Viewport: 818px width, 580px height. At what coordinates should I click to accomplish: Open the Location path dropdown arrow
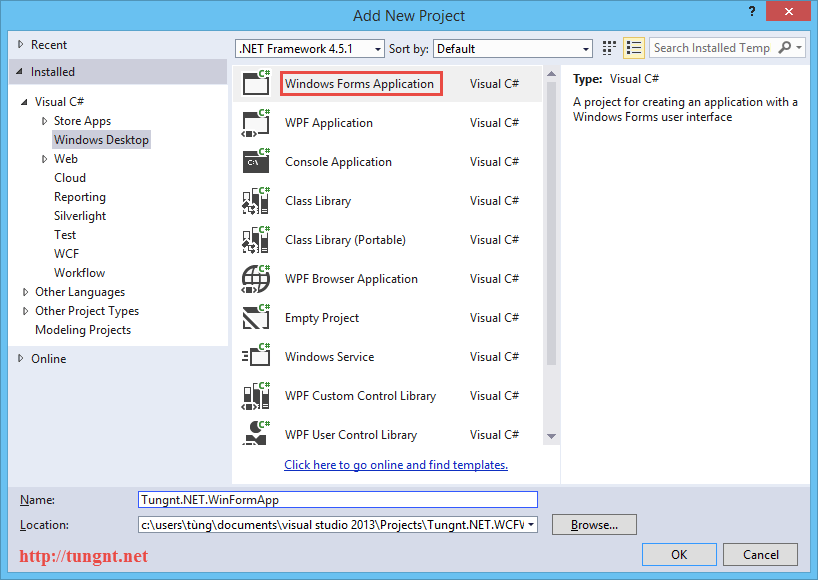[x=531, y=524]
